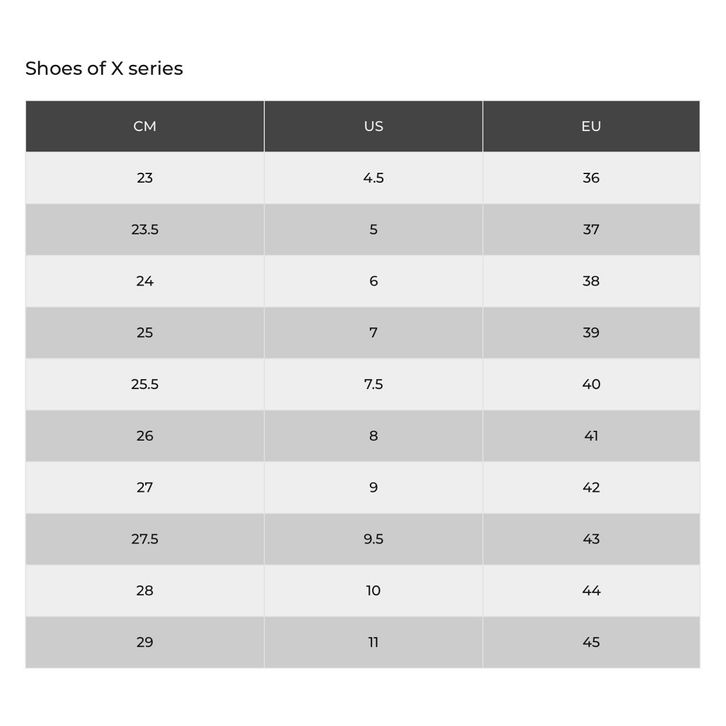The width and height of the screenshot is (726, 726).
Task: Select the EU size 39 cell
Action: click(591, 332)
